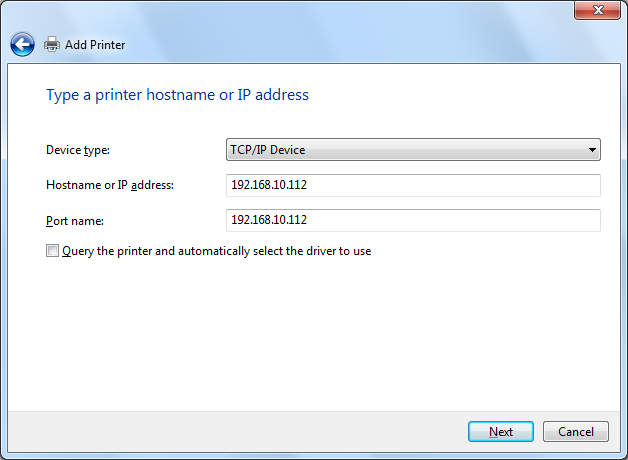Enable the Query the printer checkbox
Viewport: 628px width, 460px height.
[x=52, y=251]
